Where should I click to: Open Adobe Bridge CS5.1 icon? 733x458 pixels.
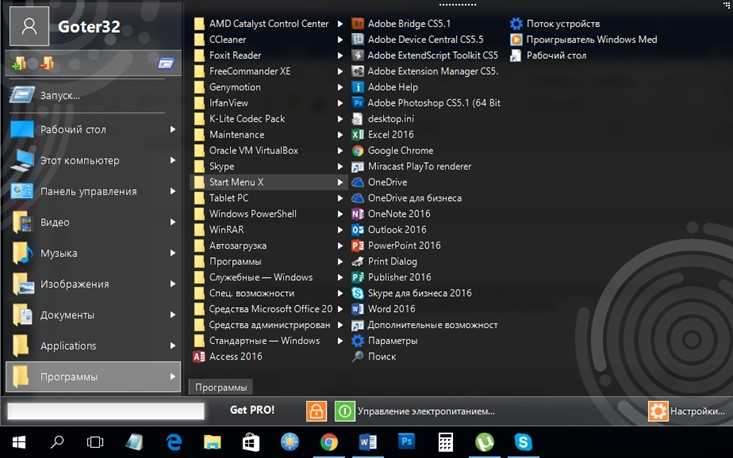coord(358,23)
